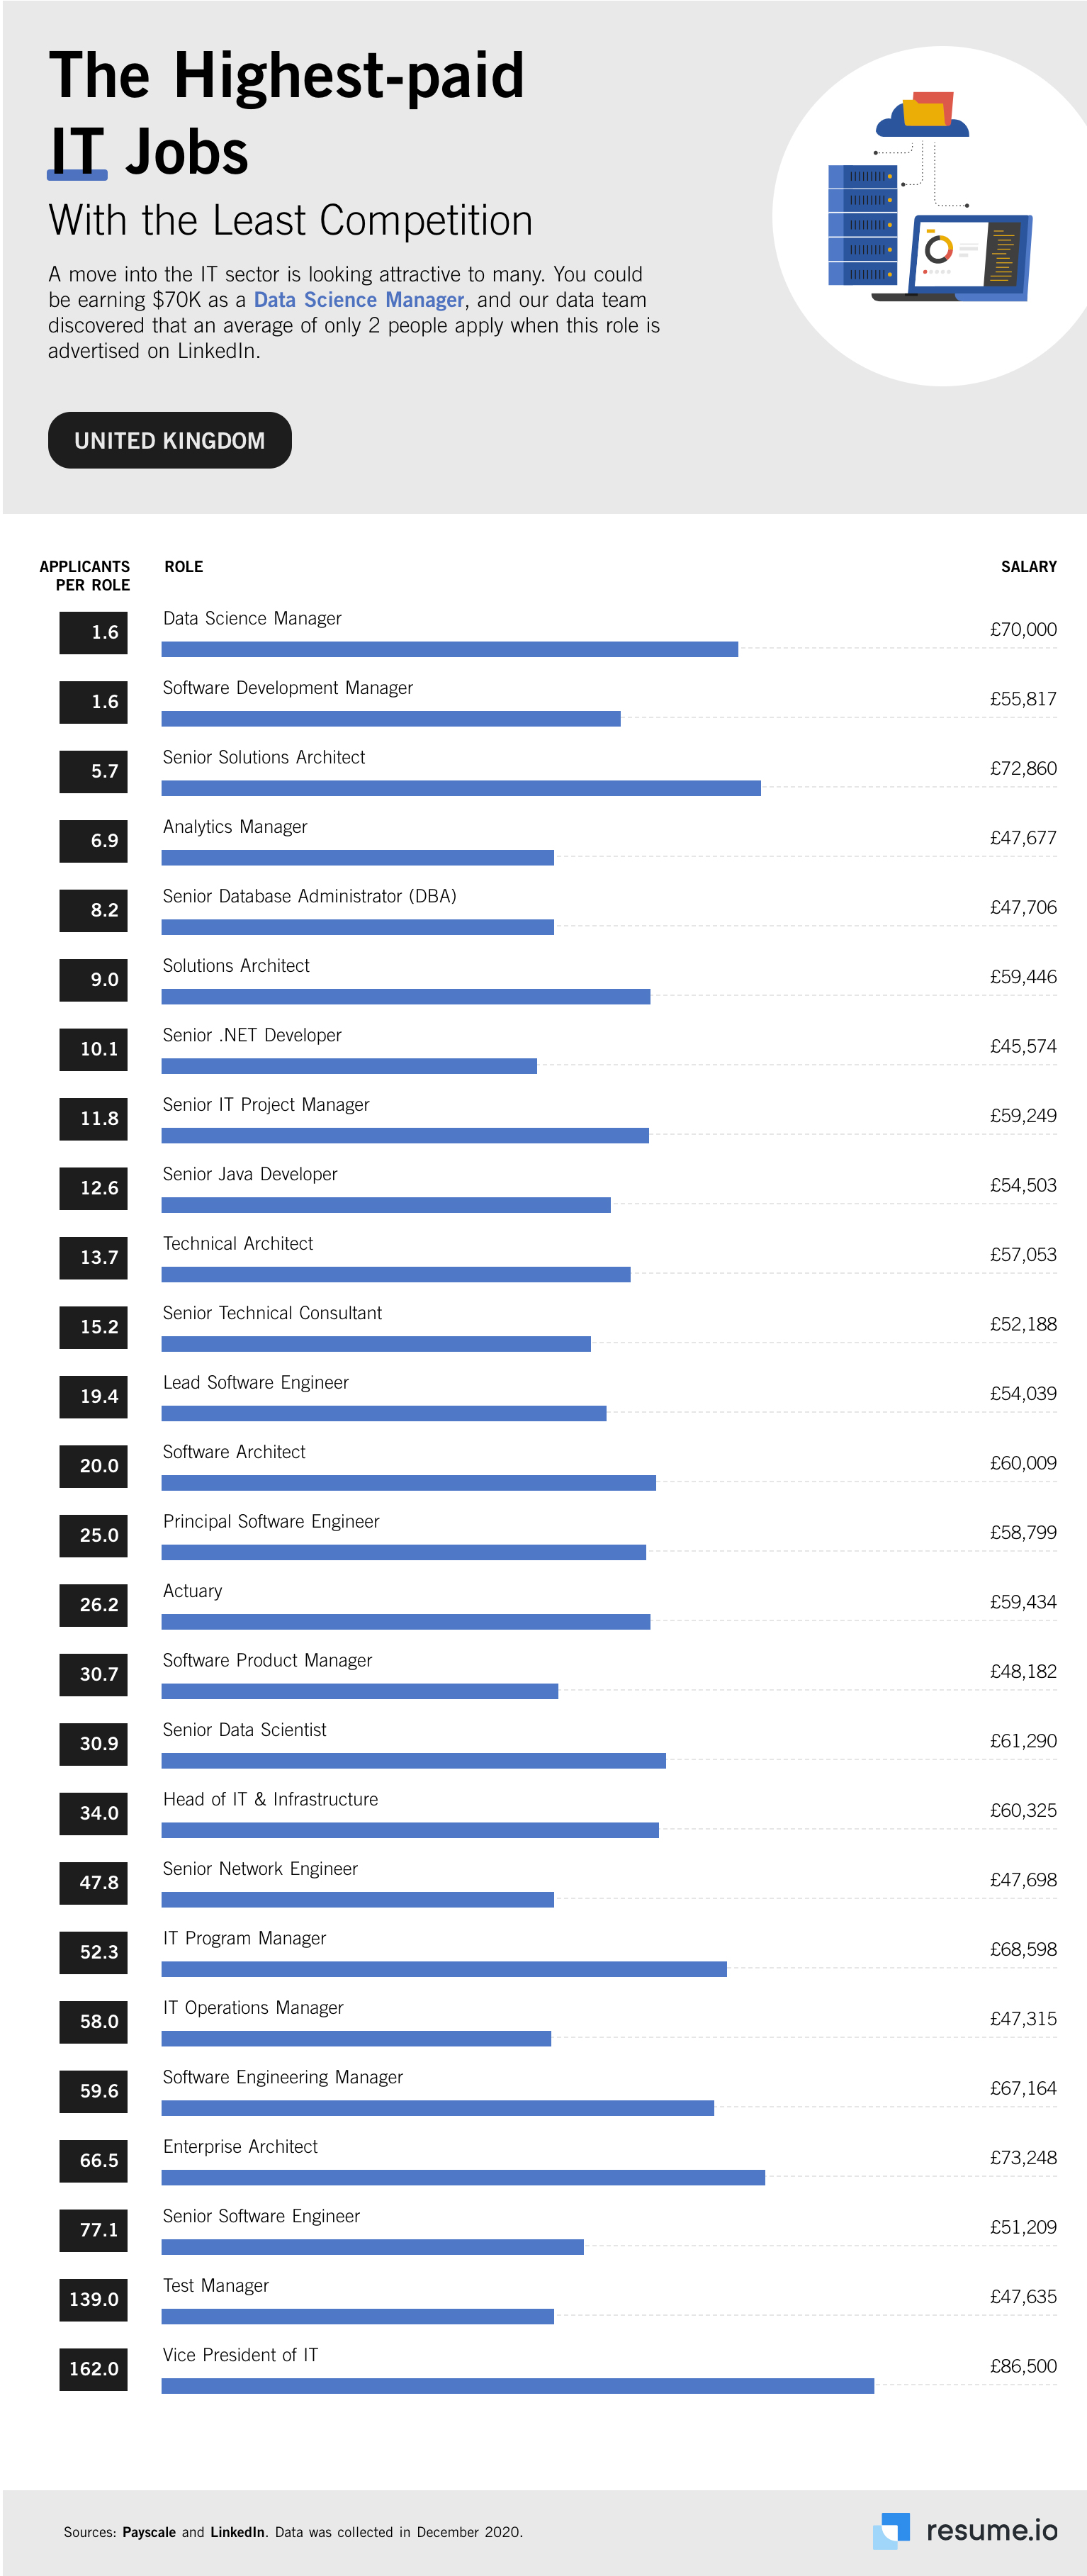The image size is (1087, 2576).
Task: Click the IT Program Manager salary bar
Action: [444, 1969]
